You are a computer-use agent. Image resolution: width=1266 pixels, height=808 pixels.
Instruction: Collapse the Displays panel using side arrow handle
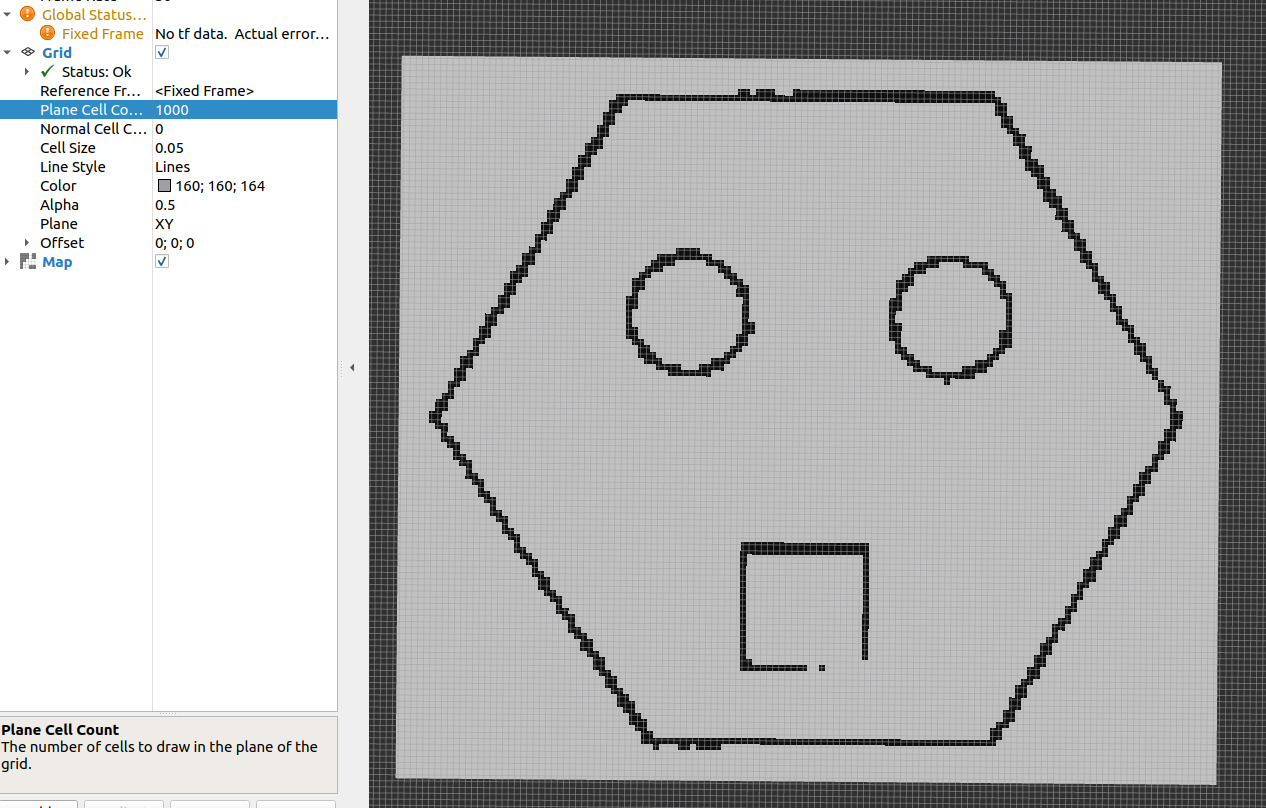click(x=352, y=368)
